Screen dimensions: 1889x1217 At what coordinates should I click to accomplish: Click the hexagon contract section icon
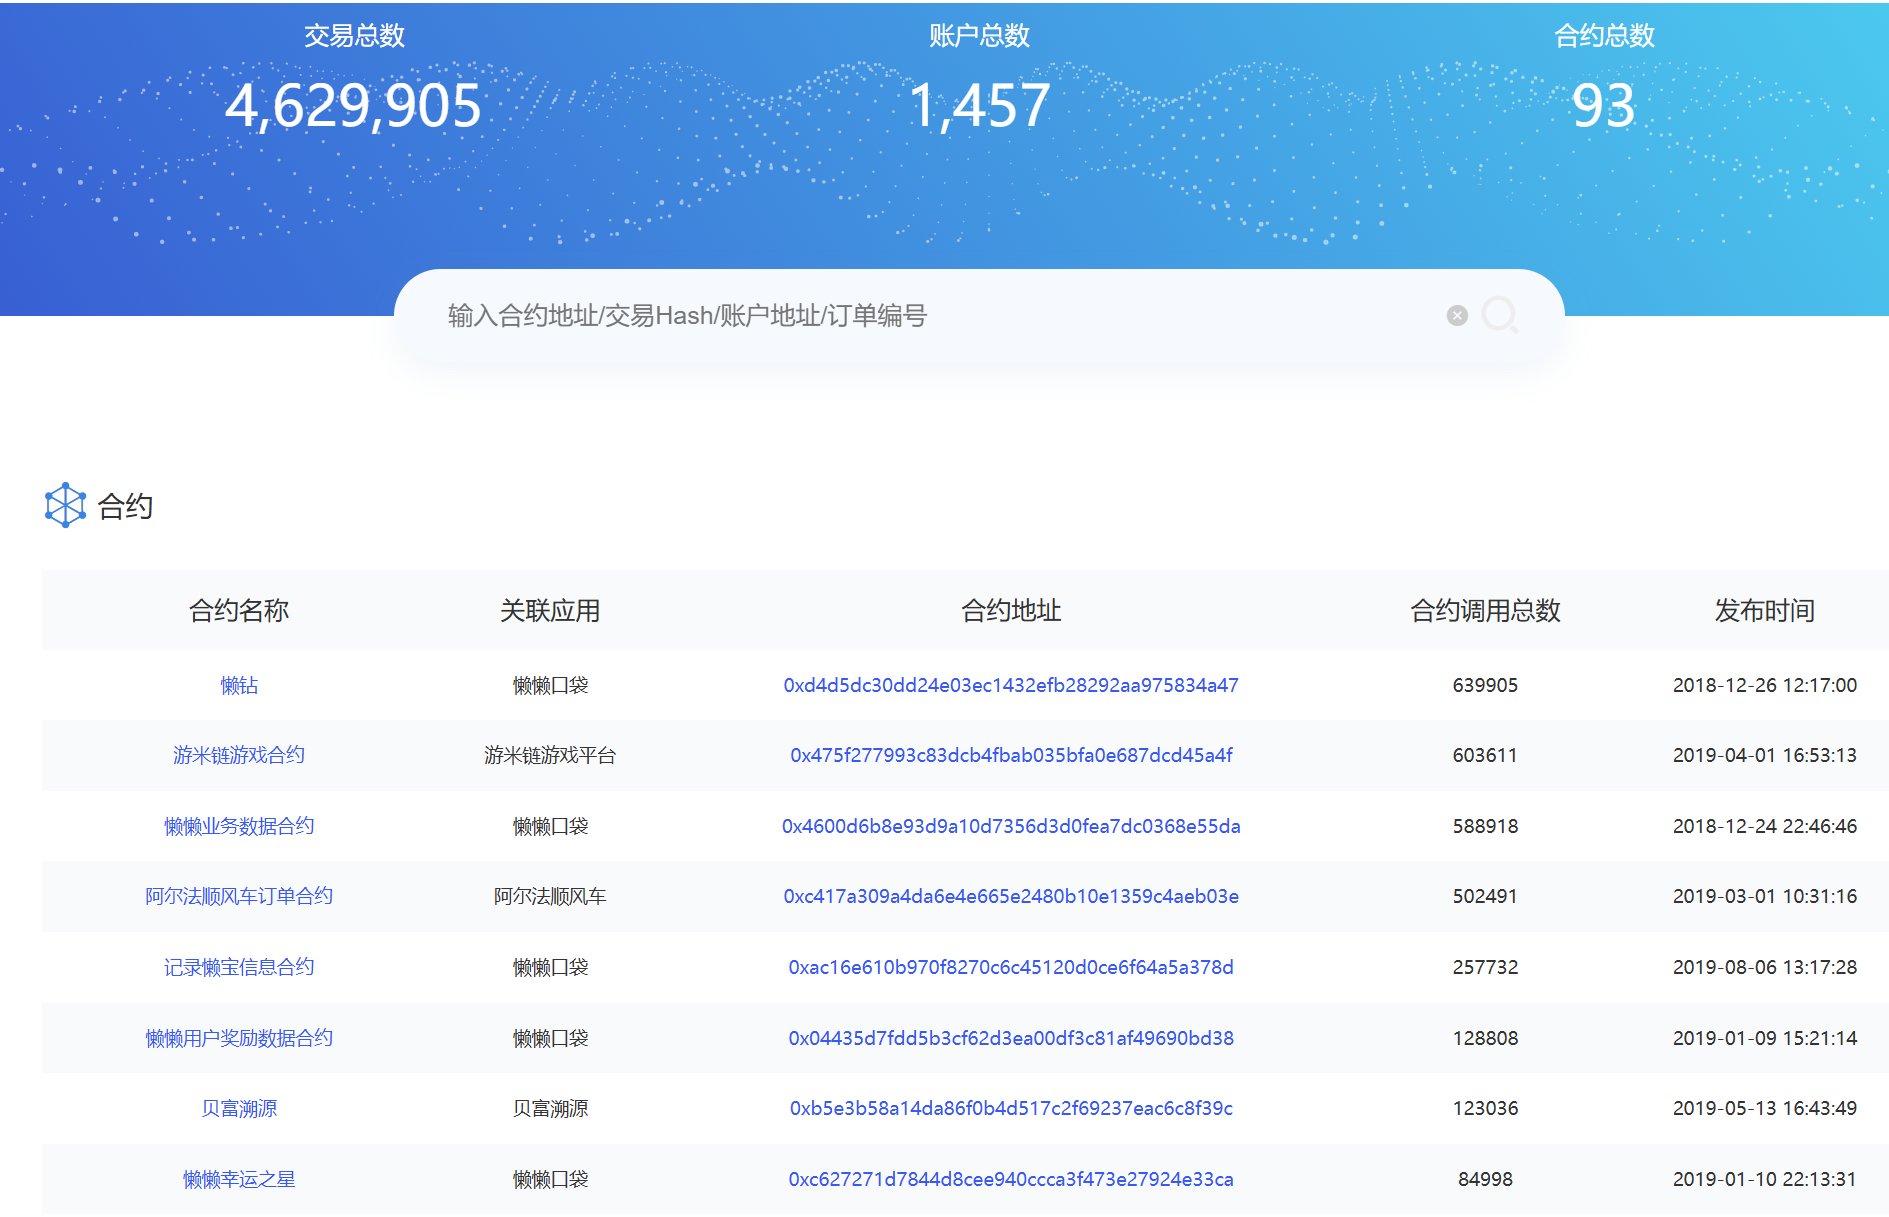[66, 505]
